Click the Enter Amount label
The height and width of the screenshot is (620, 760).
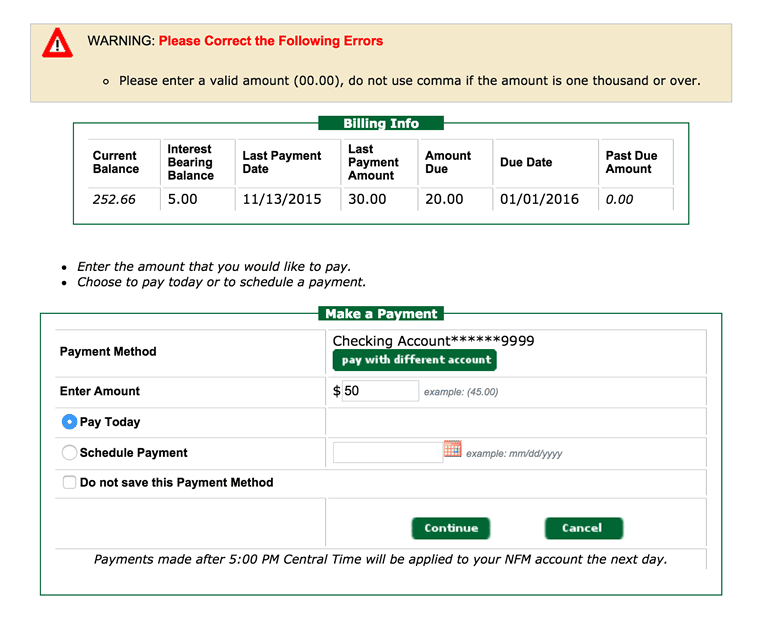100,391
